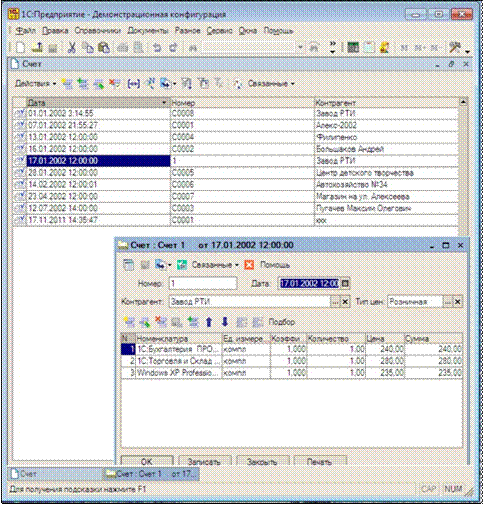Open Тип цен selection ellipsis button
This screenshot has height=508, width=485.
click(448, 302)
